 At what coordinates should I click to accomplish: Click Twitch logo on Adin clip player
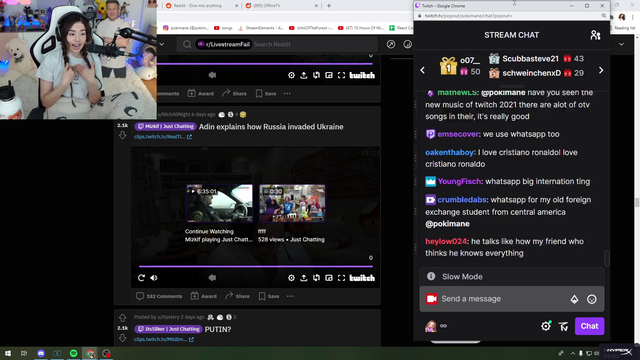tap(362, 278)
